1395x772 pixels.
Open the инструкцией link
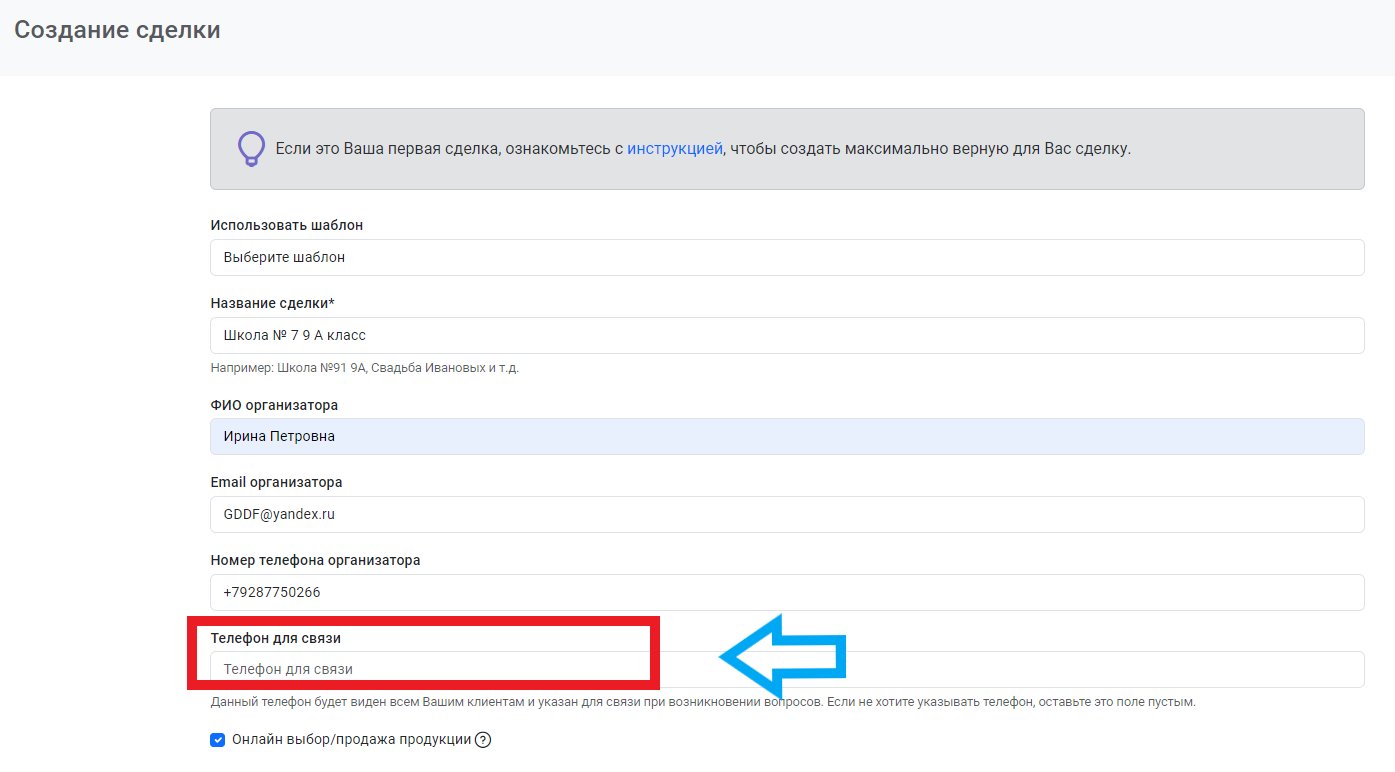(x=674, y=149)
